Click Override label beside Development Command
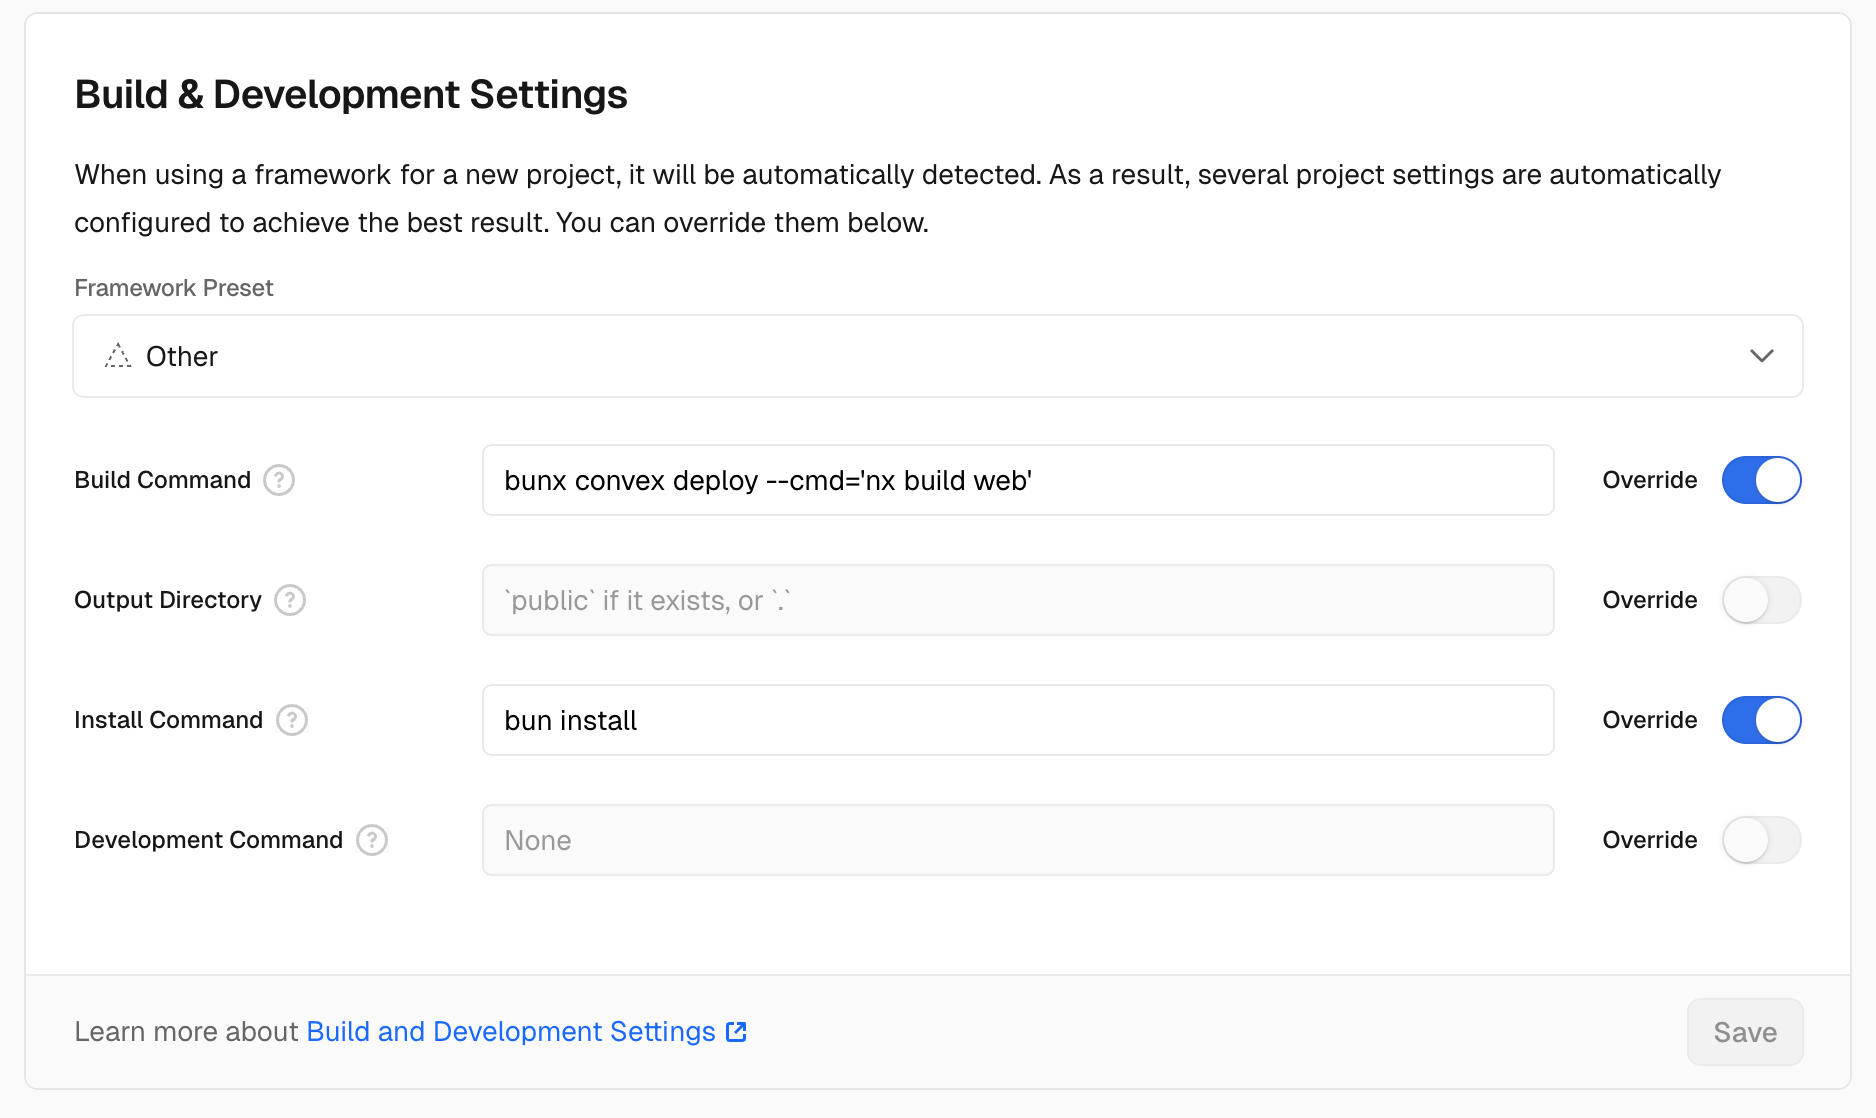 [1650, 840]
